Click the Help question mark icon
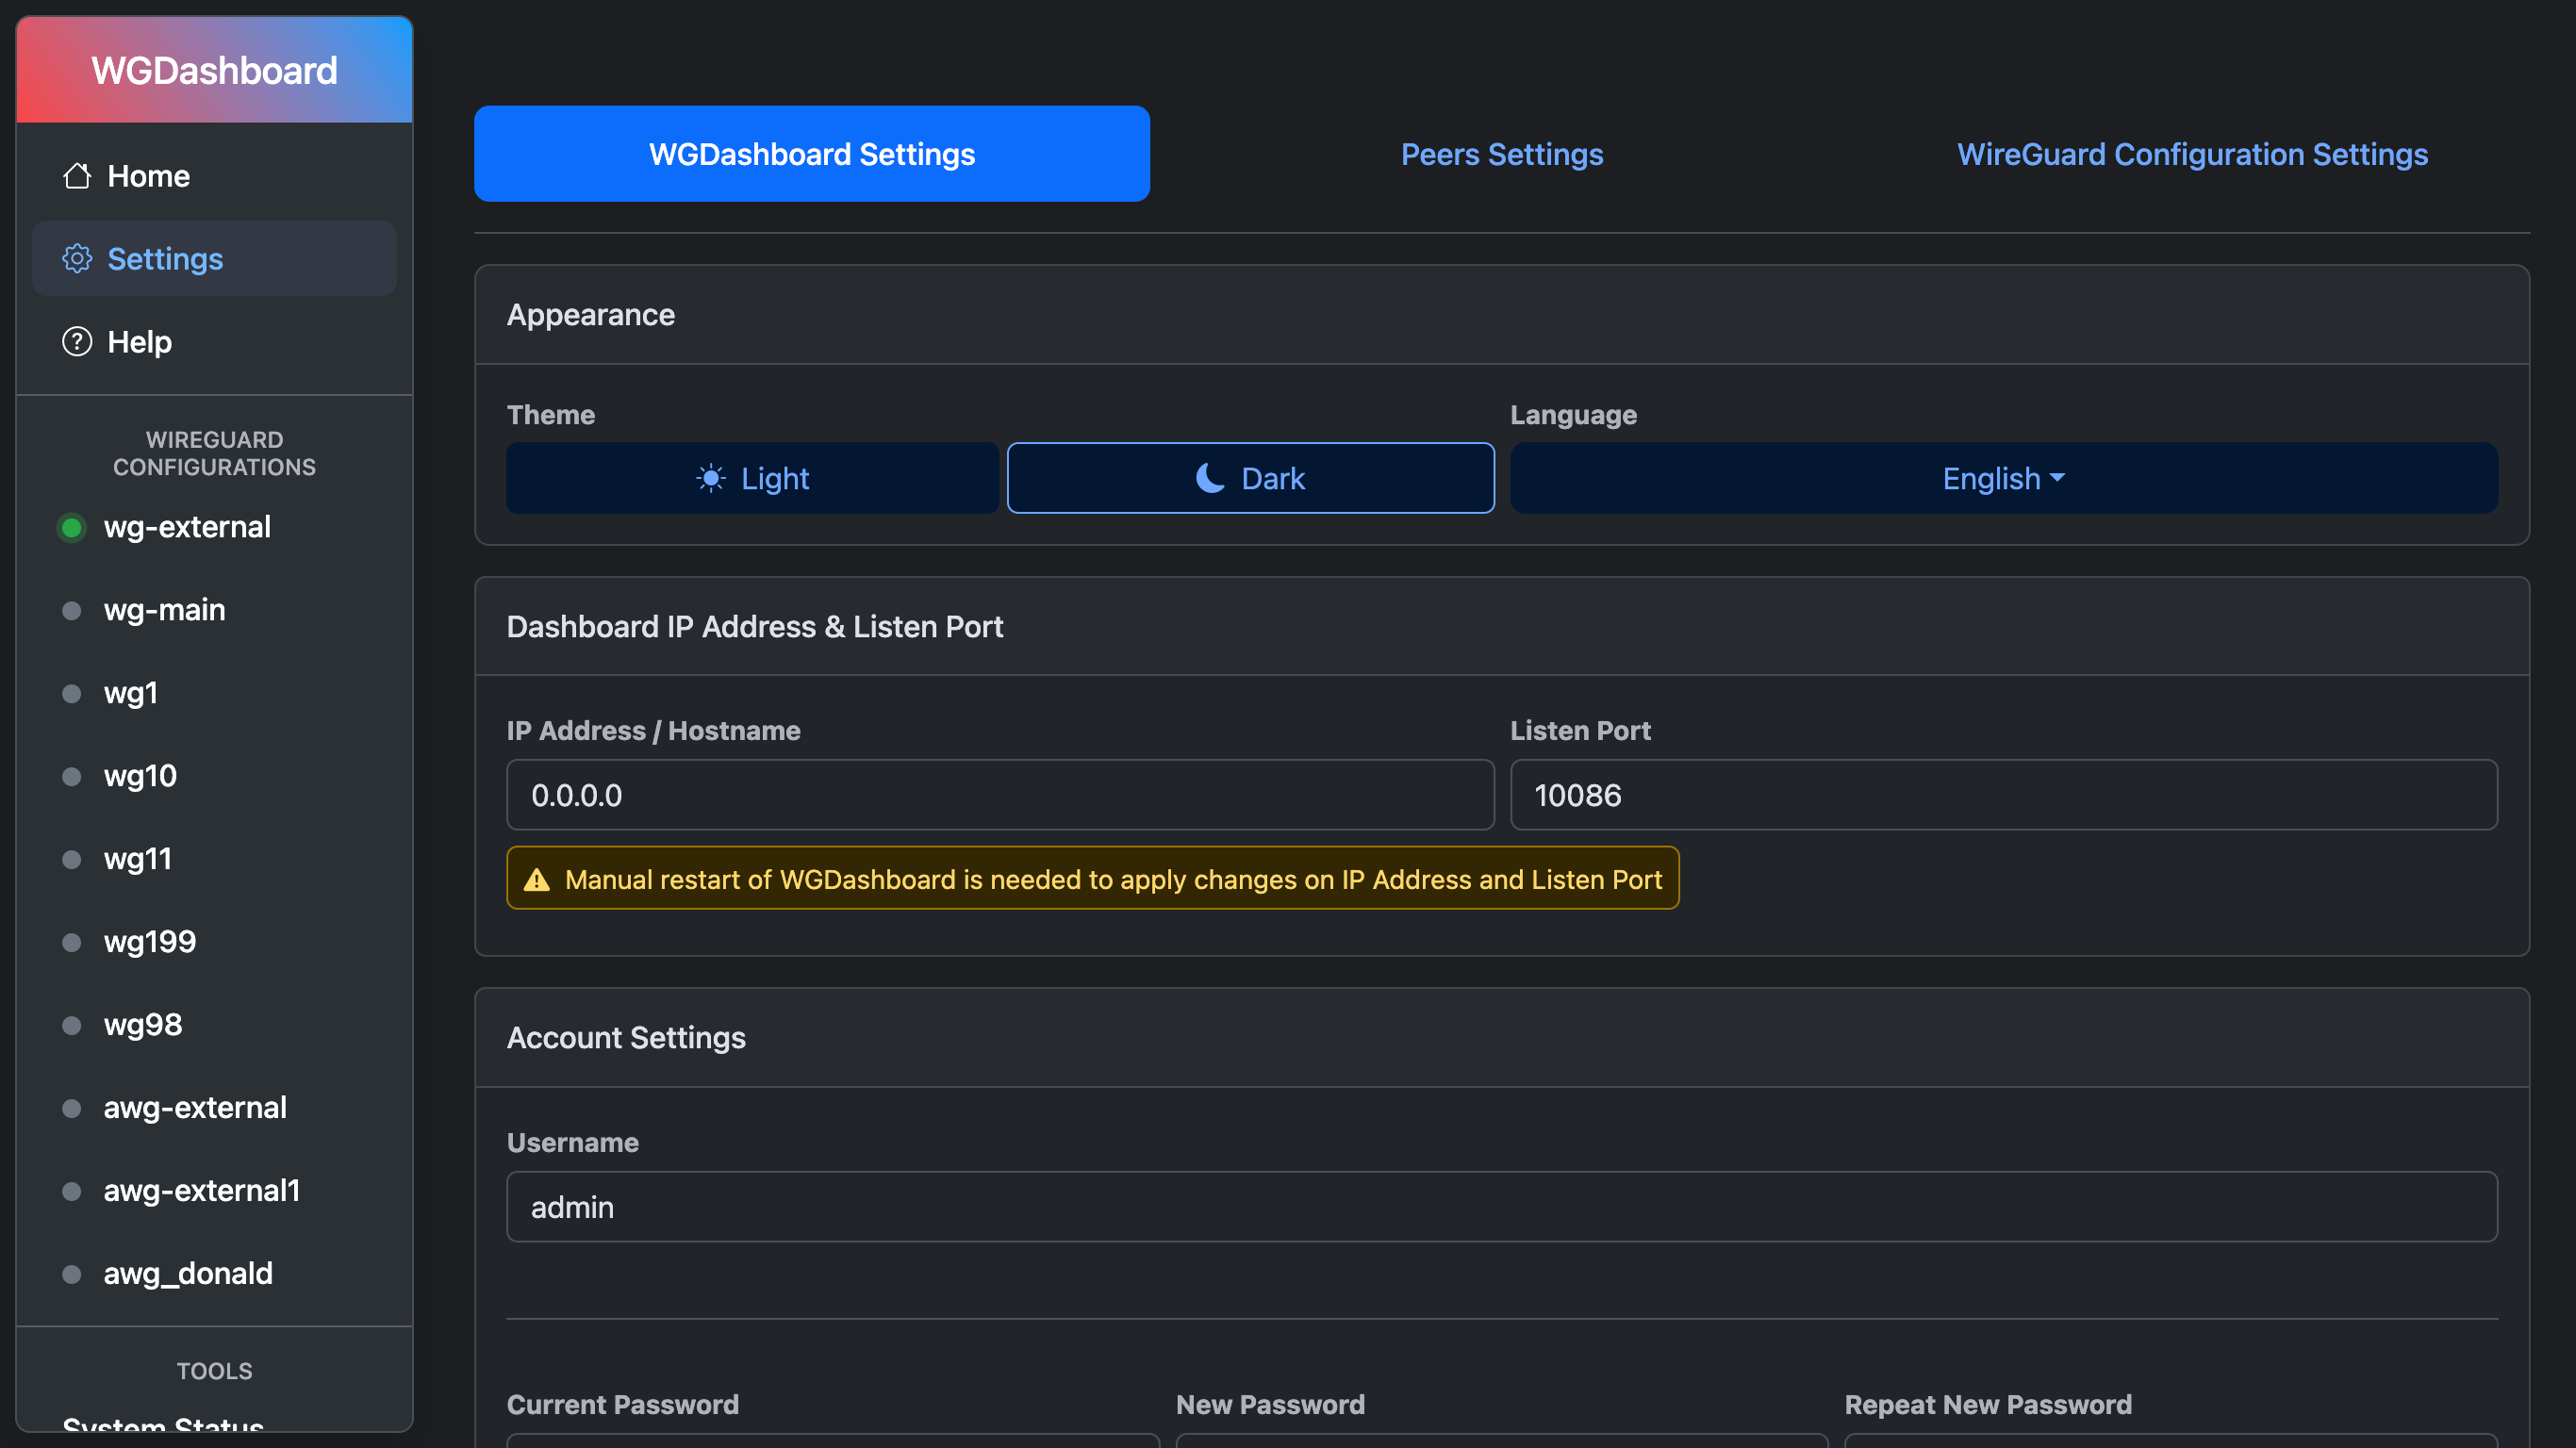Viewport: 2576px width, 1448px height. click(x=77, y=342)
